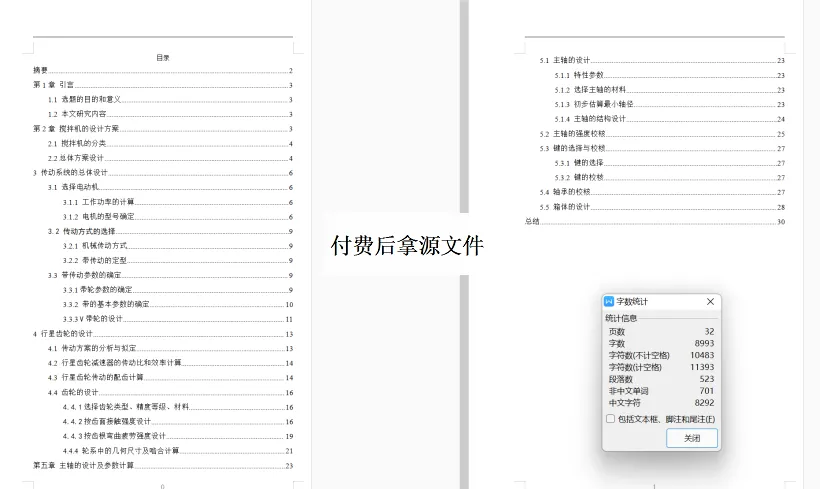Open entry 4.4.3 按齿根弯曲疲劳强度设计
Image resolution: width=820 pixels, height=489 pixels.
(x=178, y=436)
